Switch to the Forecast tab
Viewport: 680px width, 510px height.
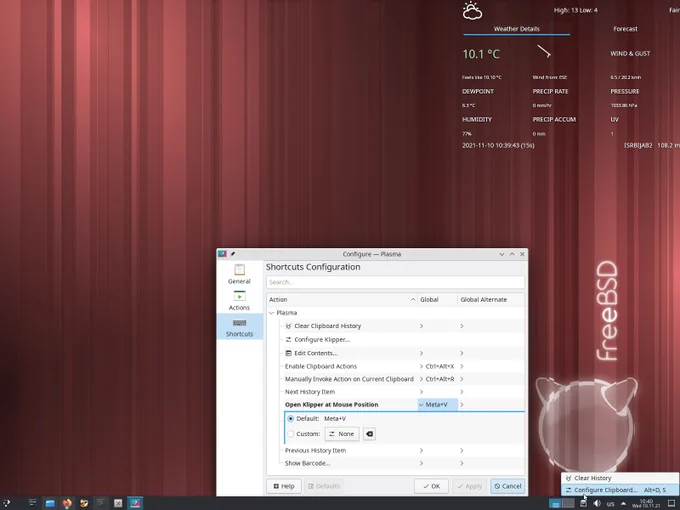point(625,29)
